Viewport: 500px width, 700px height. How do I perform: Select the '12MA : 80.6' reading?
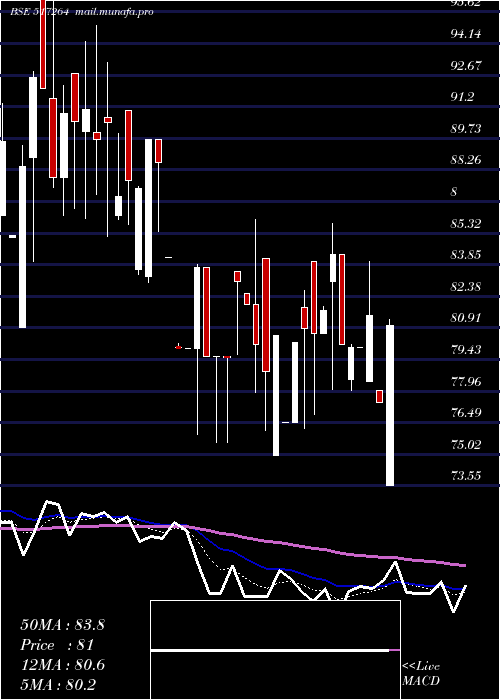(62, 665)
